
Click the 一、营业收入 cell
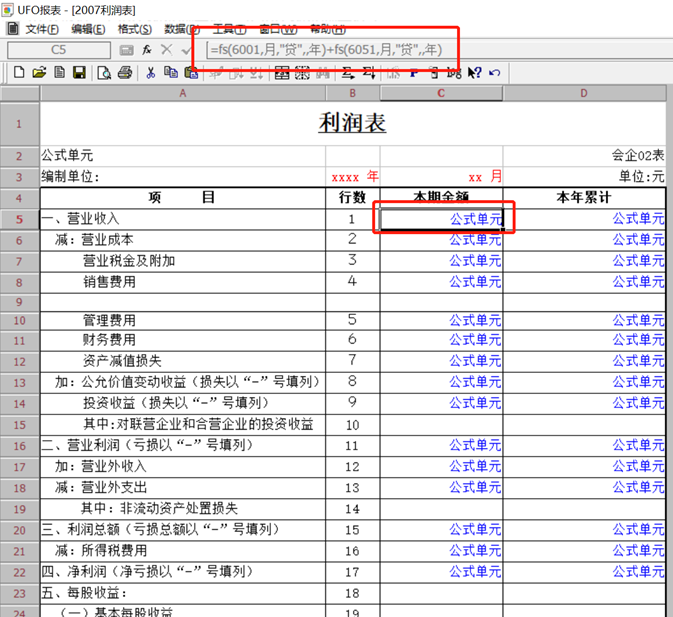pyautogui.click(x=183, y=219)
